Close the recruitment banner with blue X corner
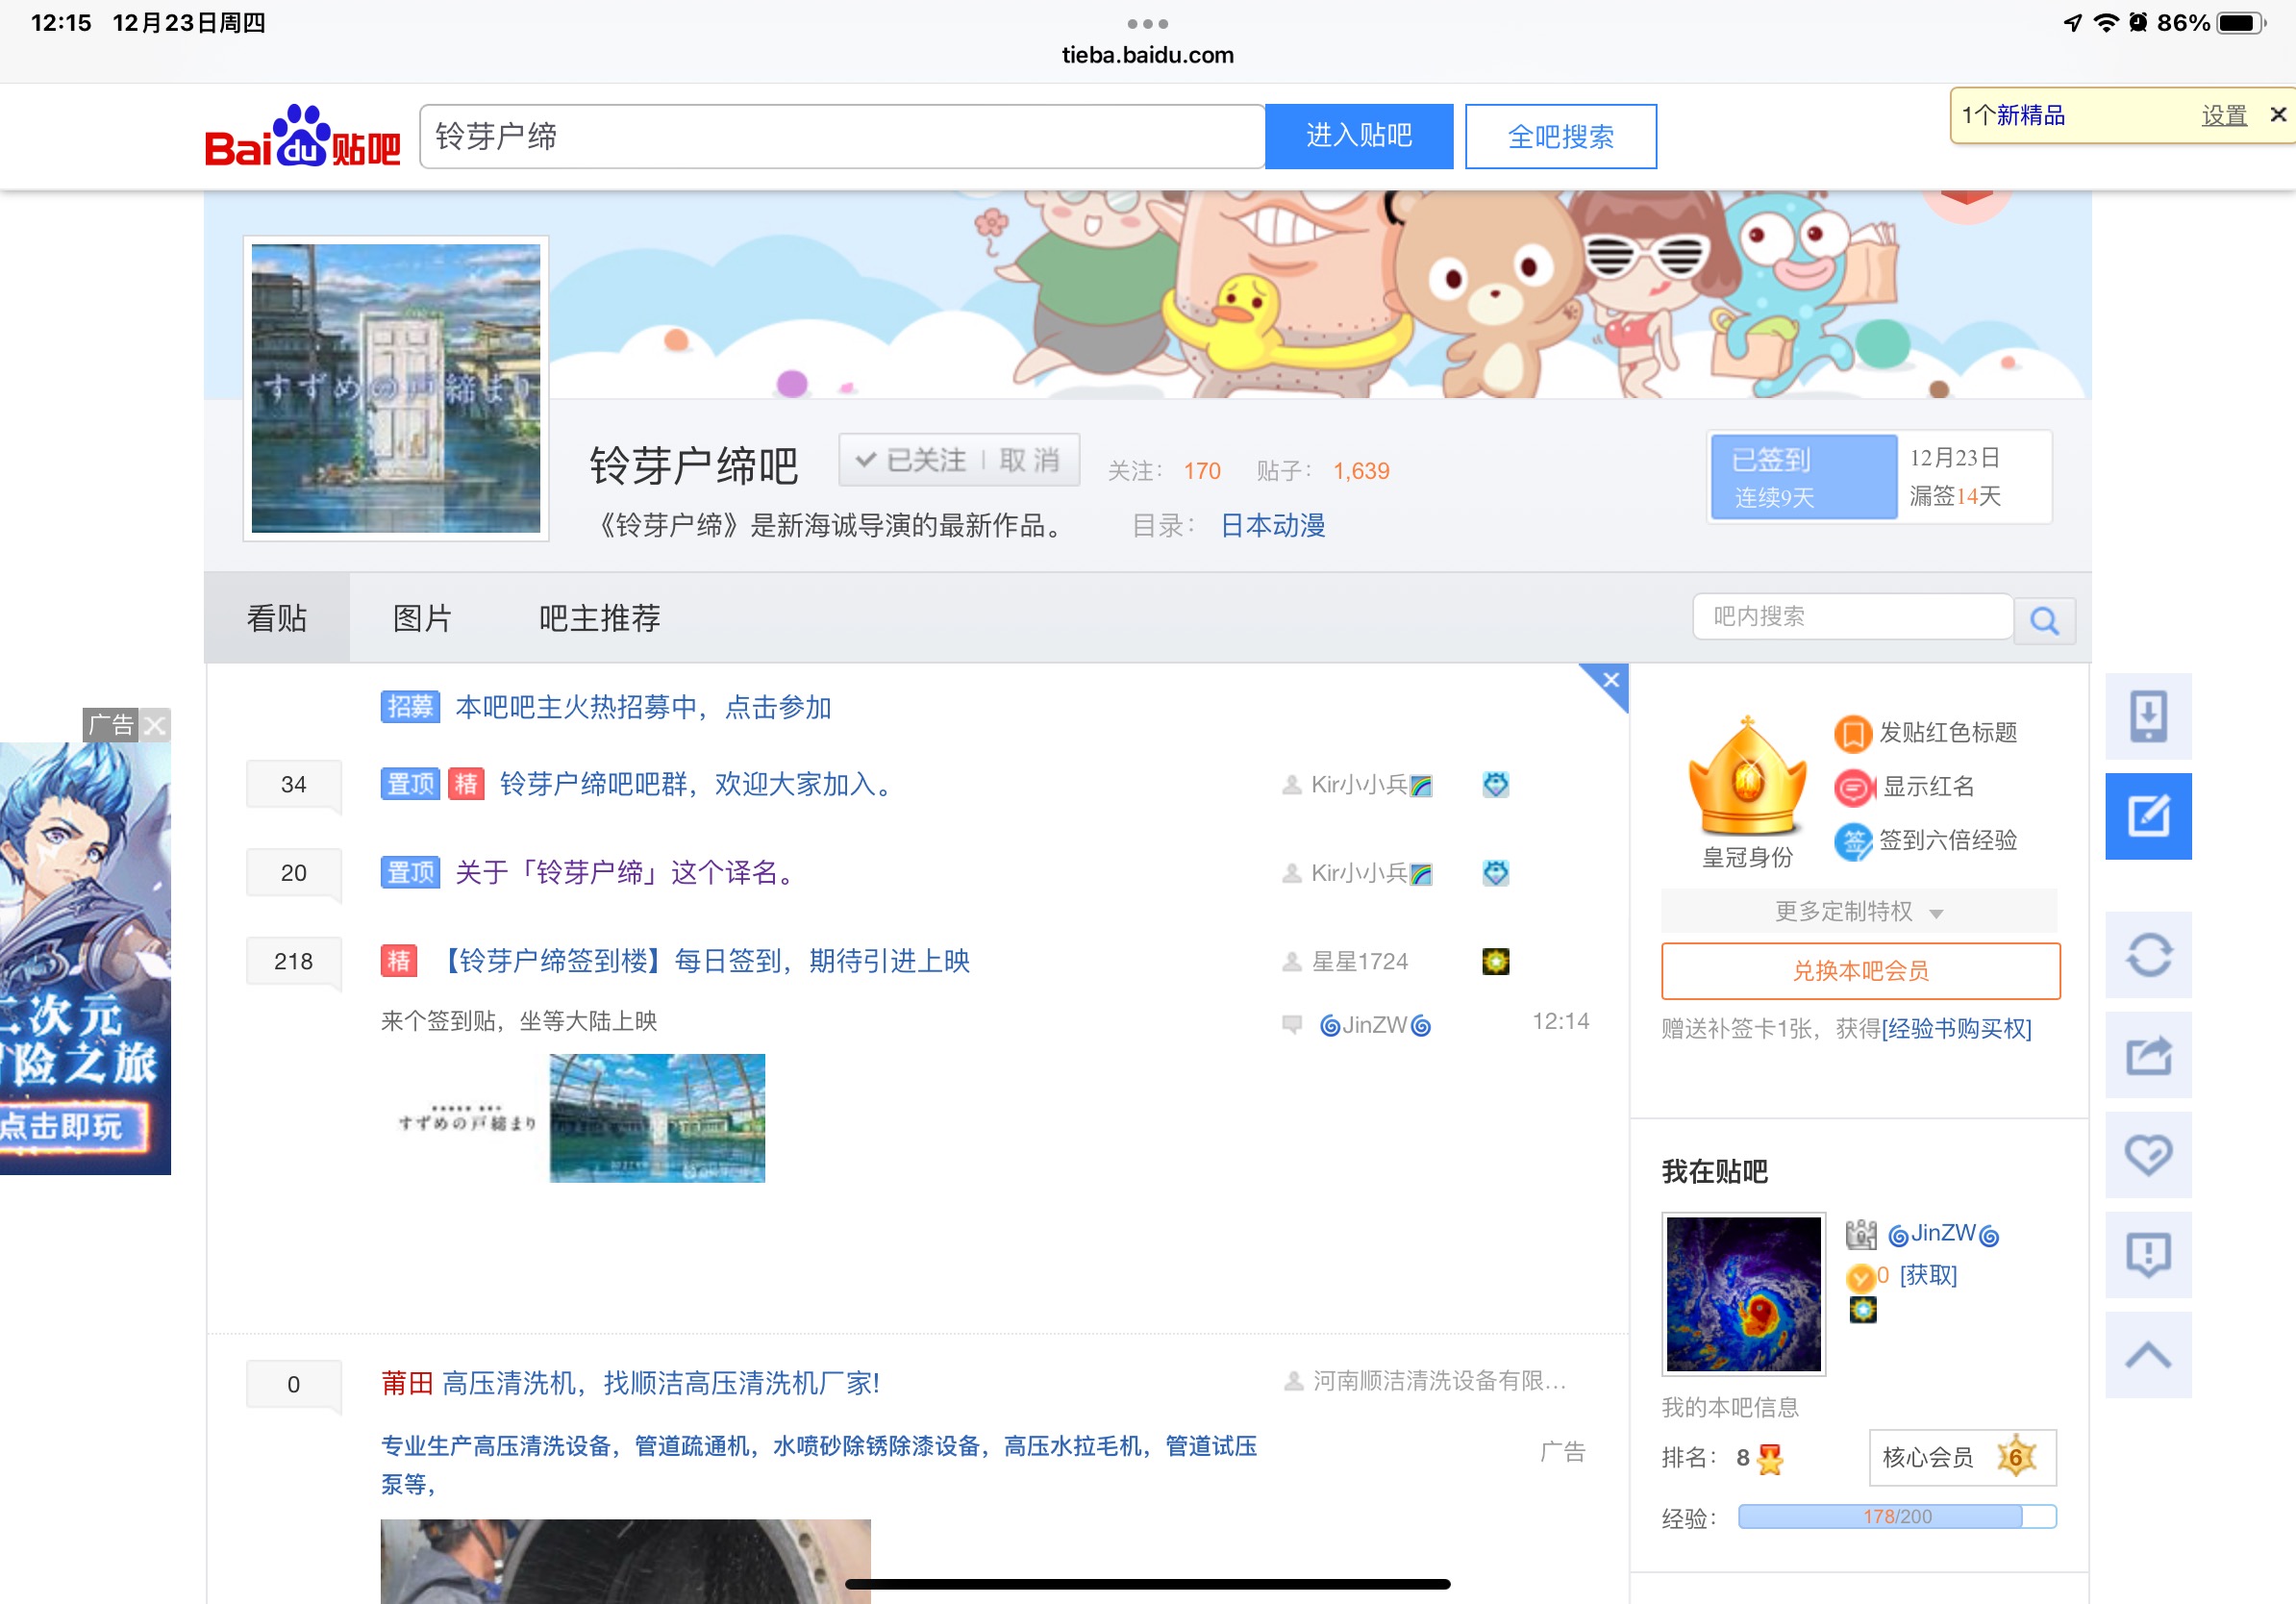The height and width of the screenshot is (1604, 2296). click(1610, 680)
